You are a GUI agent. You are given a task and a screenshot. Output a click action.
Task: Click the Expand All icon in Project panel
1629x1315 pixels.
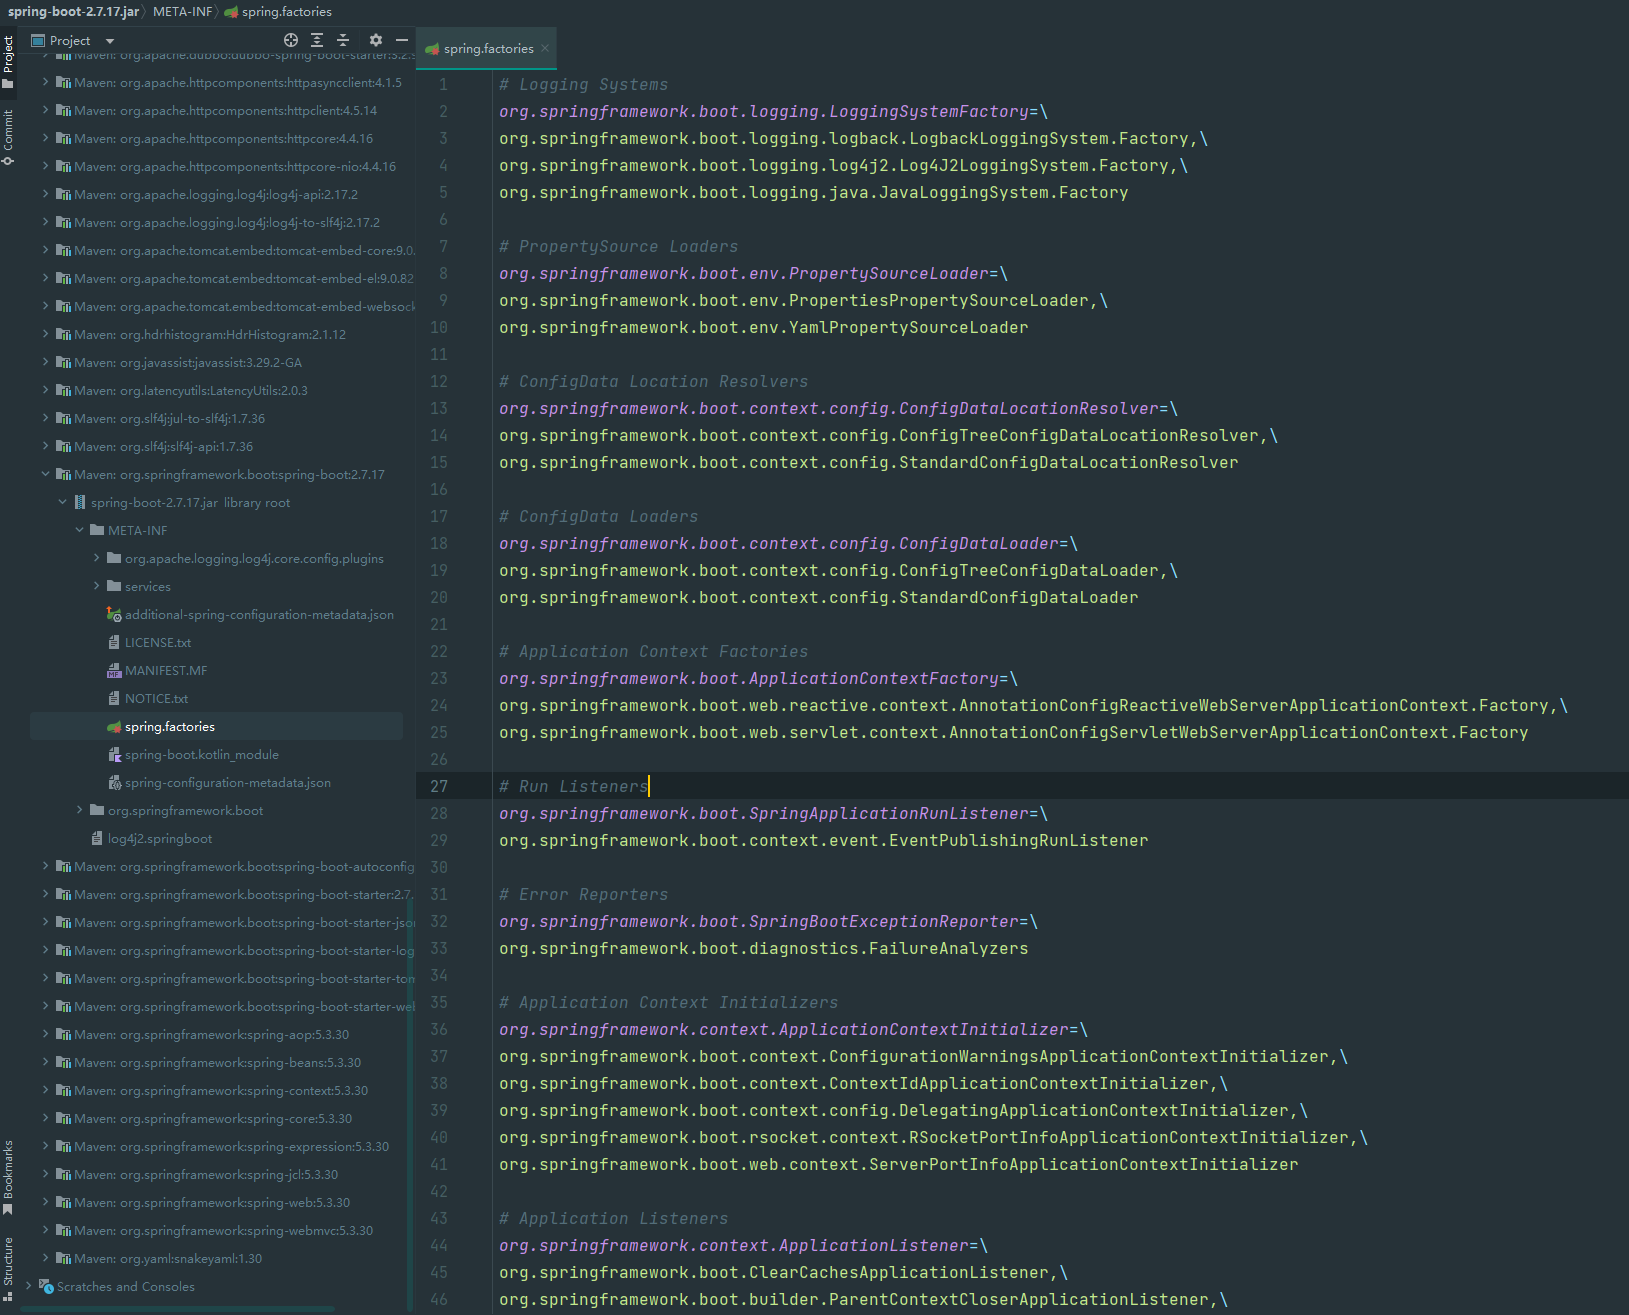317,40
